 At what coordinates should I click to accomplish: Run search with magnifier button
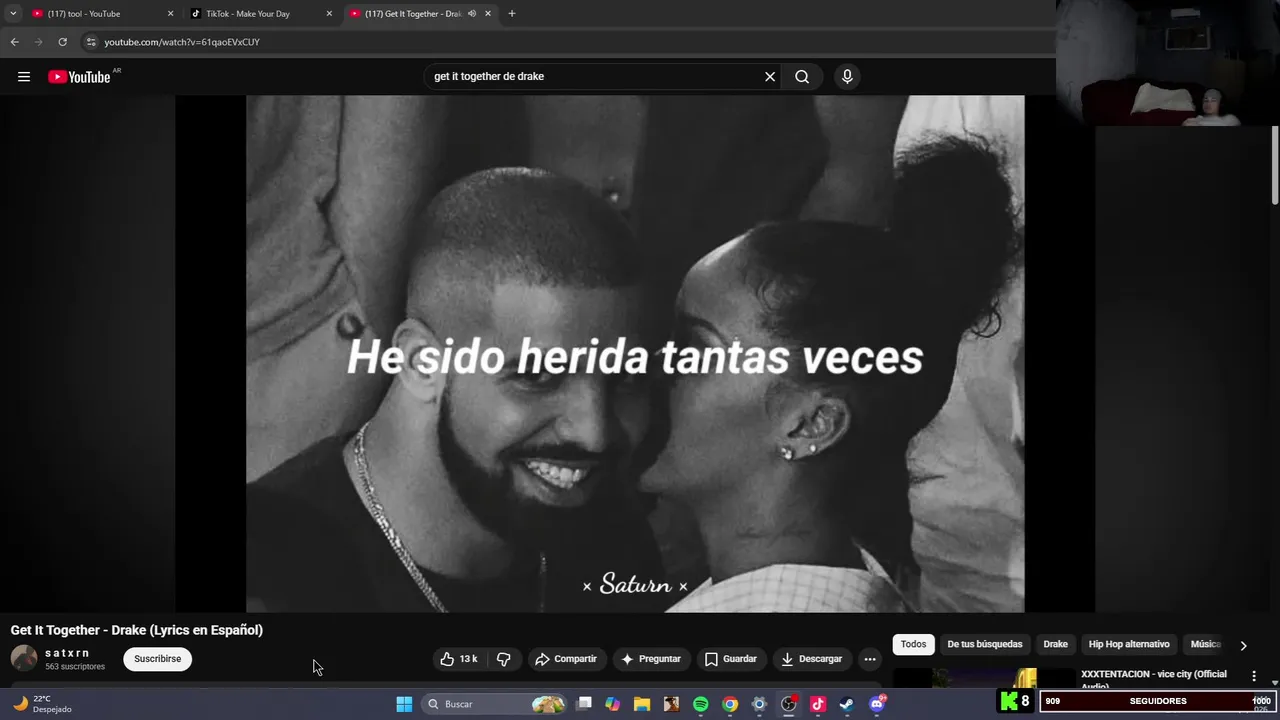tap(802, 77)
